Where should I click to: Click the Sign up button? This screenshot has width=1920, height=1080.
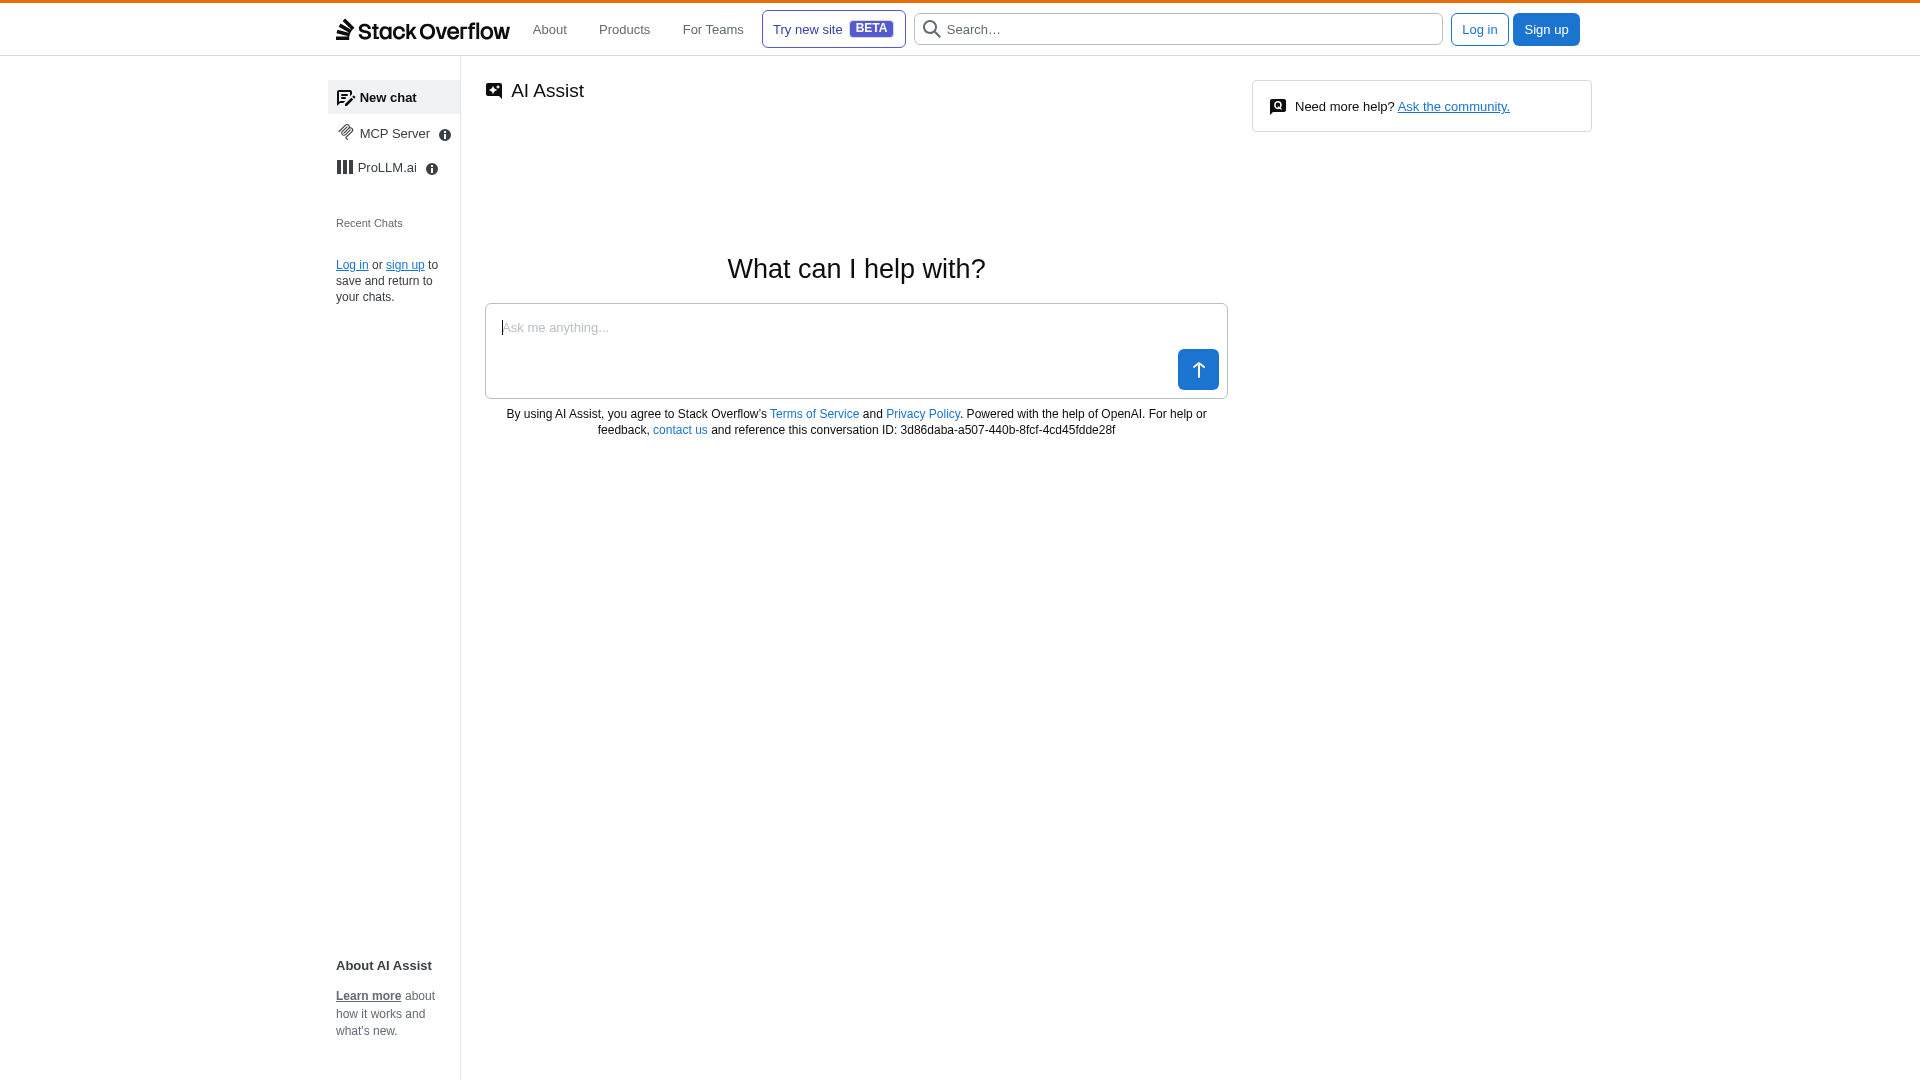pos(1546,30)
